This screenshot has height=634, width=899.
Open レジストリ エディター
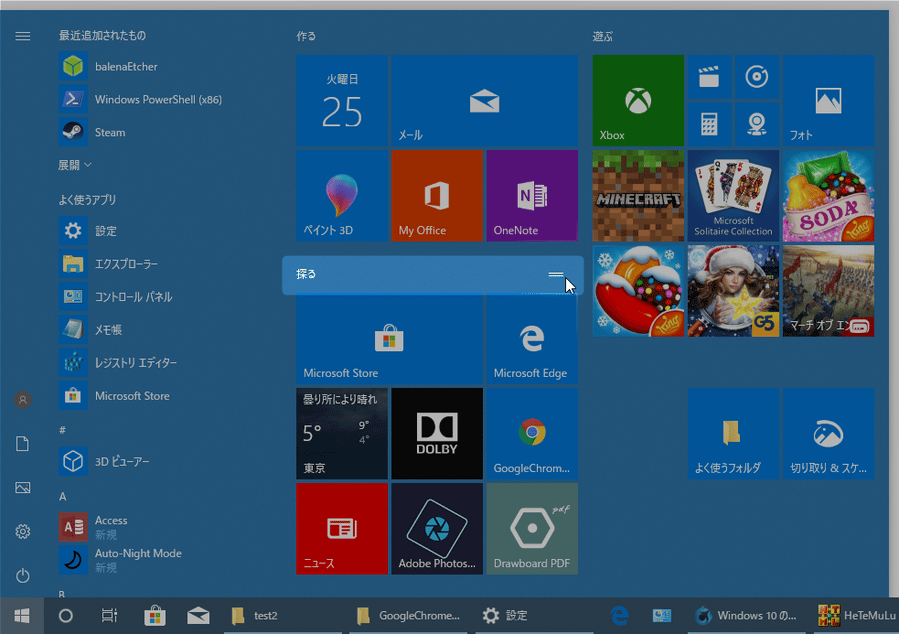118,363
